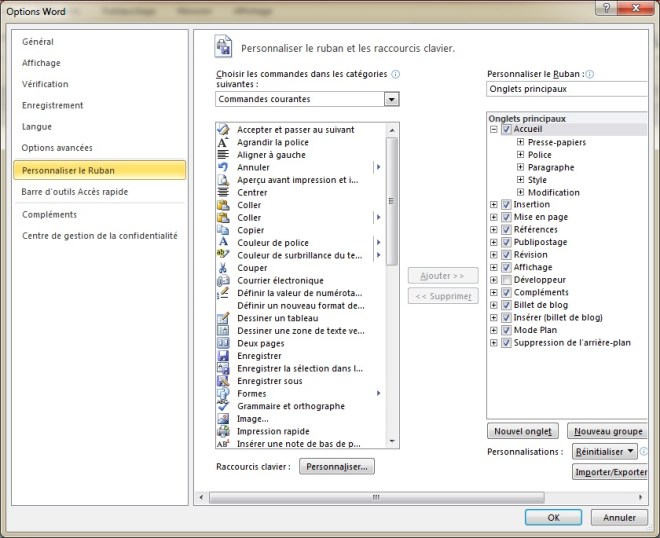Select the Centrer alignment icon

point(223,192)
